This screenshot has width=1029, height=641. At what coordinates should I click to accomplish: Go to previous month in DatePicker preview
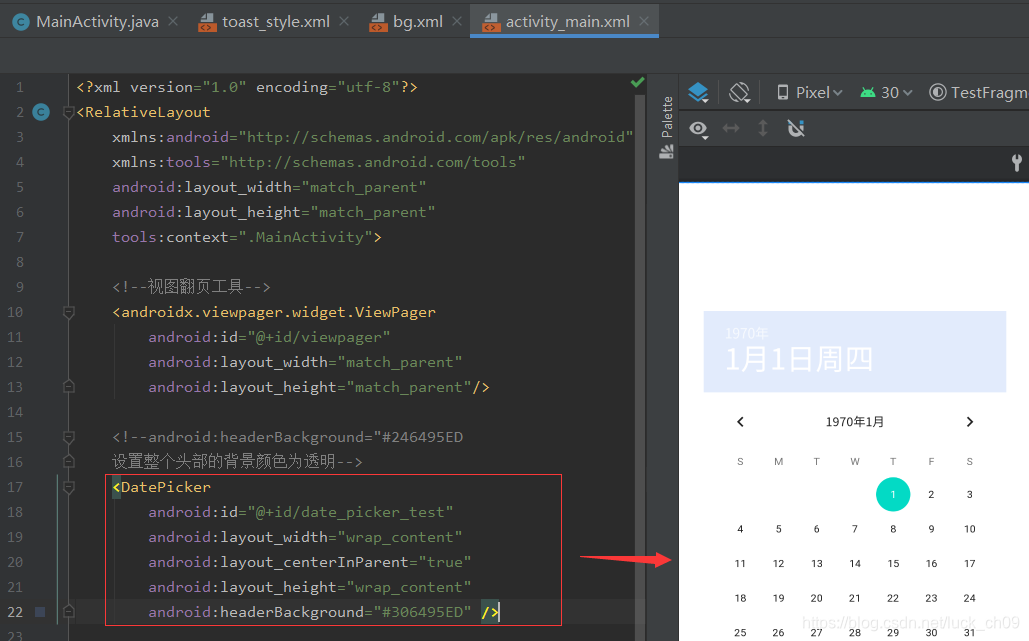coord(740,422)
